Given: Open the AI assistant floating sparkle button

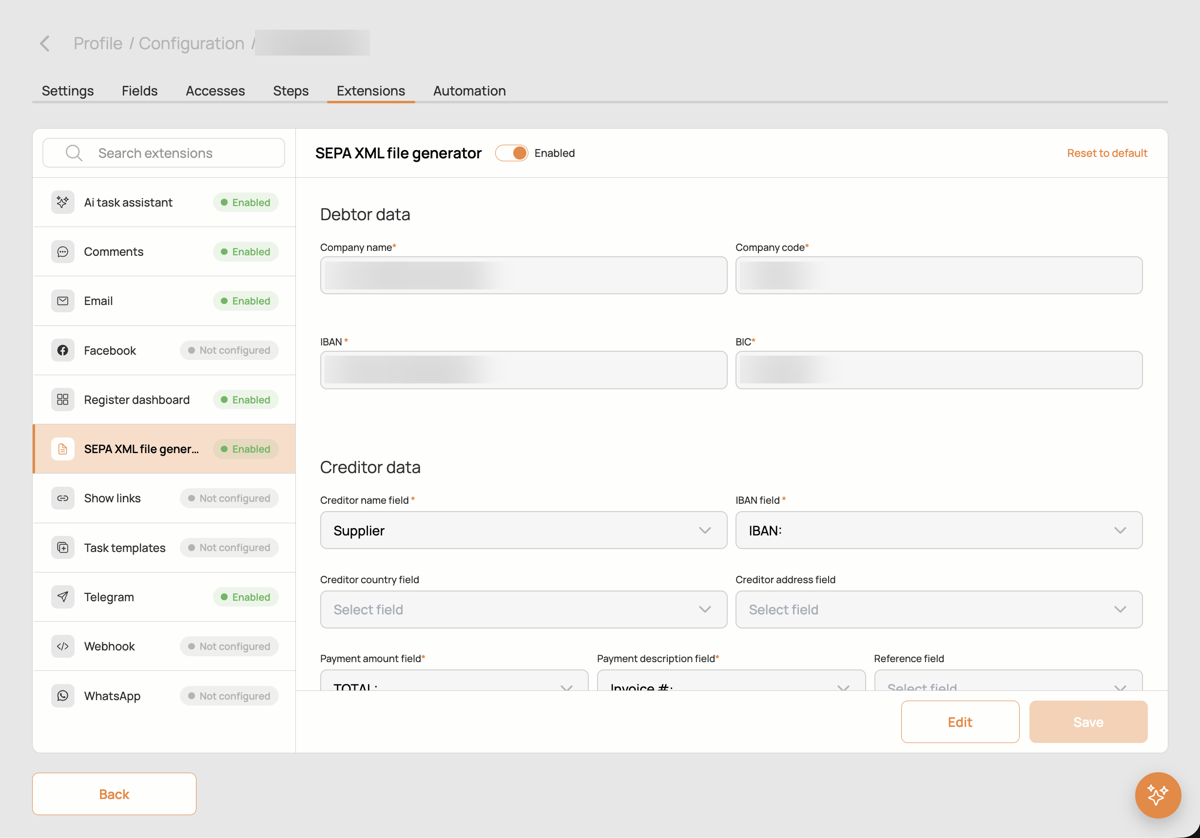Looking at the screenshot, I should pos(1158,795).
